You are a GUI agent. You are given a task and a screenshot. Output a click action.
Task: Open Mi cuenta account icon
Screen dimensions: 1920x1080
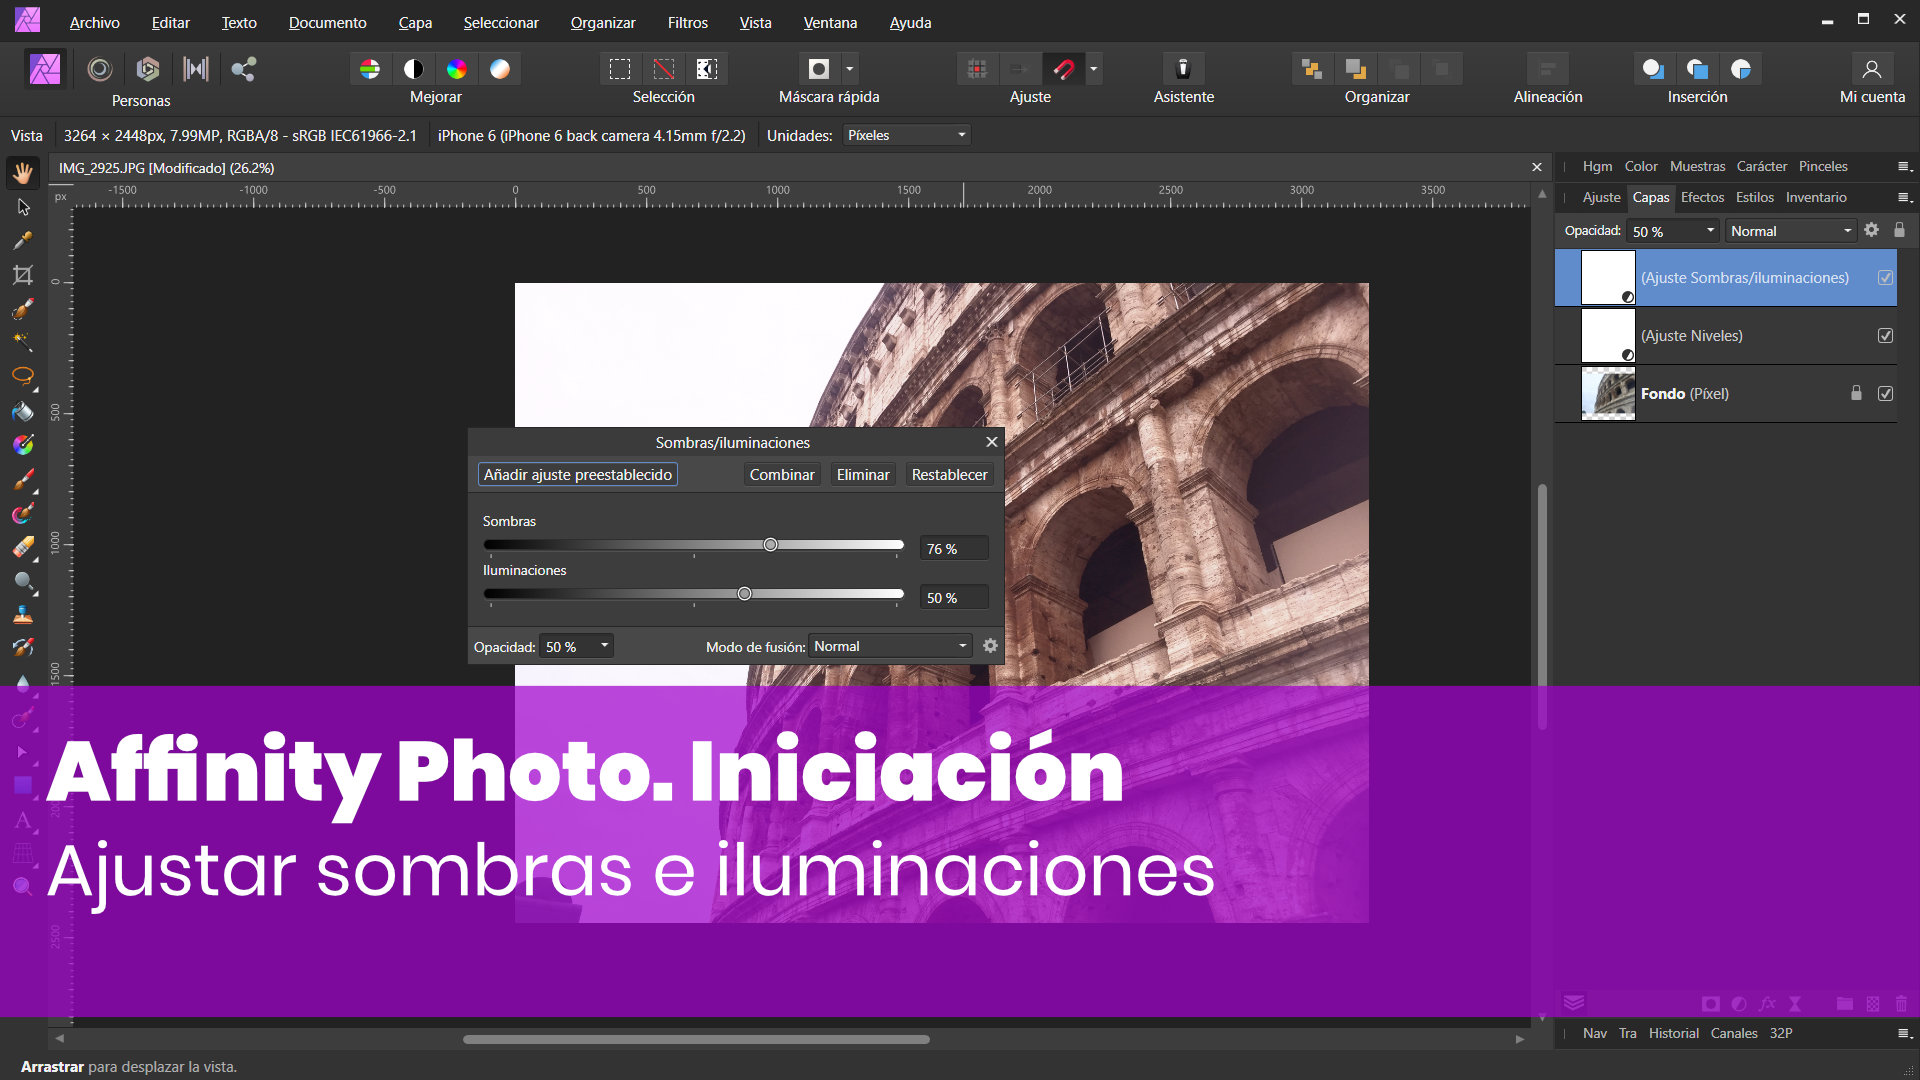coord(1872,69)
